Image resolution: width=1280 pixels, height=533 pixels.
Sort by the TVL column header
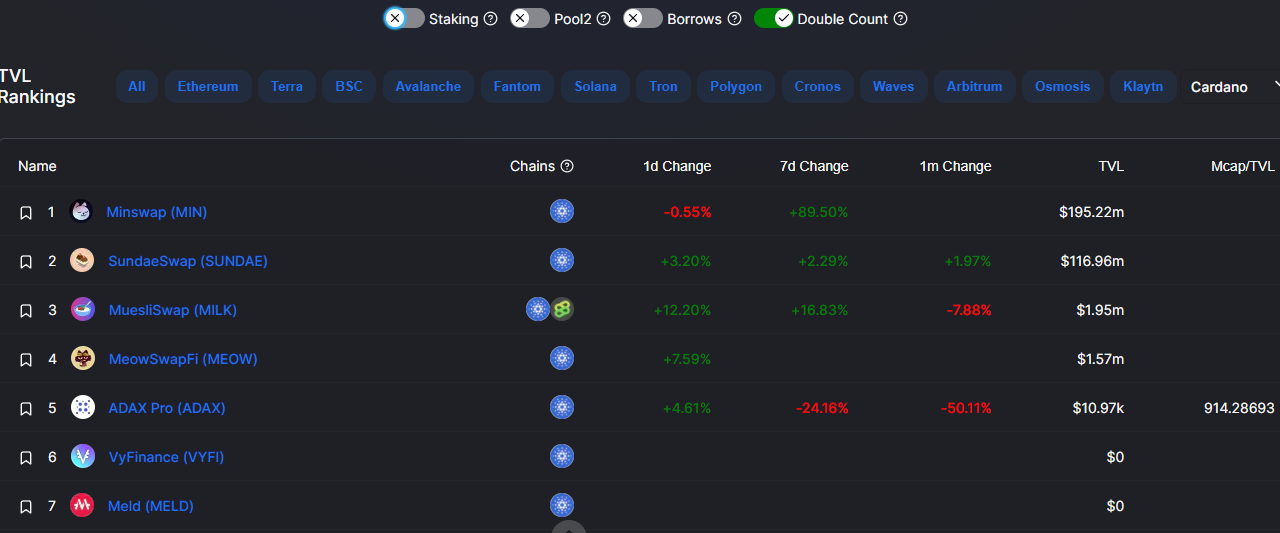click(1111, 166)
